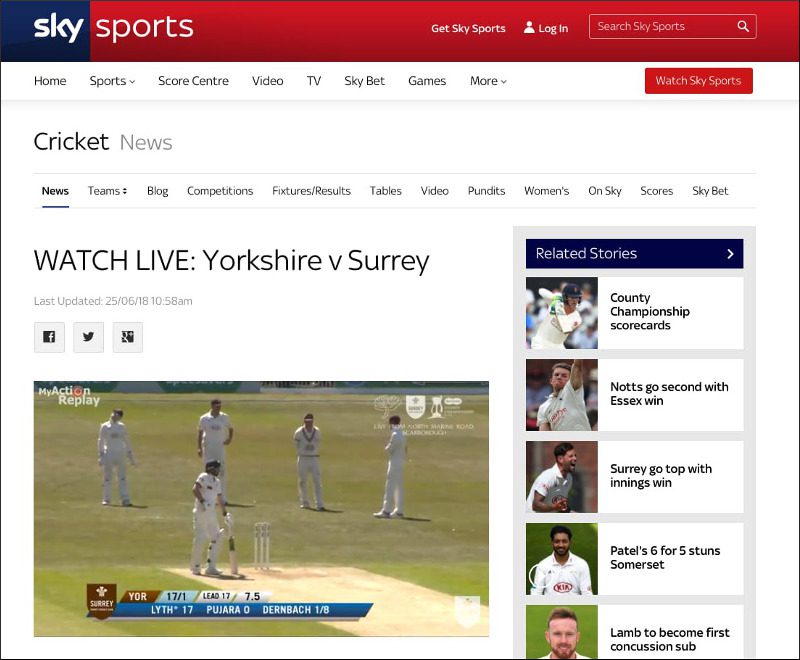Share article on Facebook

coord(49,337)
